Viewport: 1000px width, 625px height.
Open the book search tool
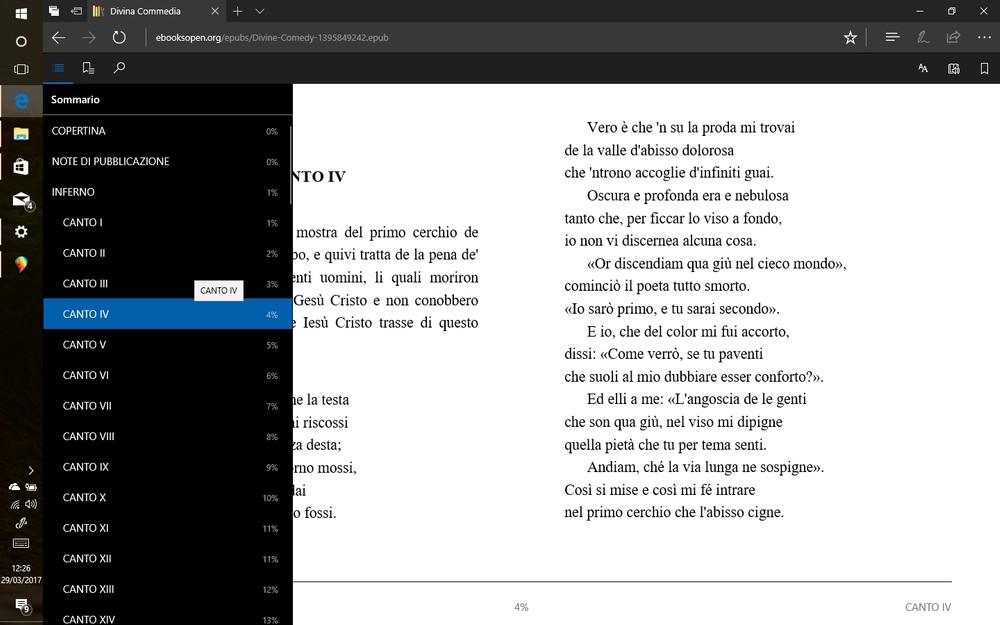119,68
